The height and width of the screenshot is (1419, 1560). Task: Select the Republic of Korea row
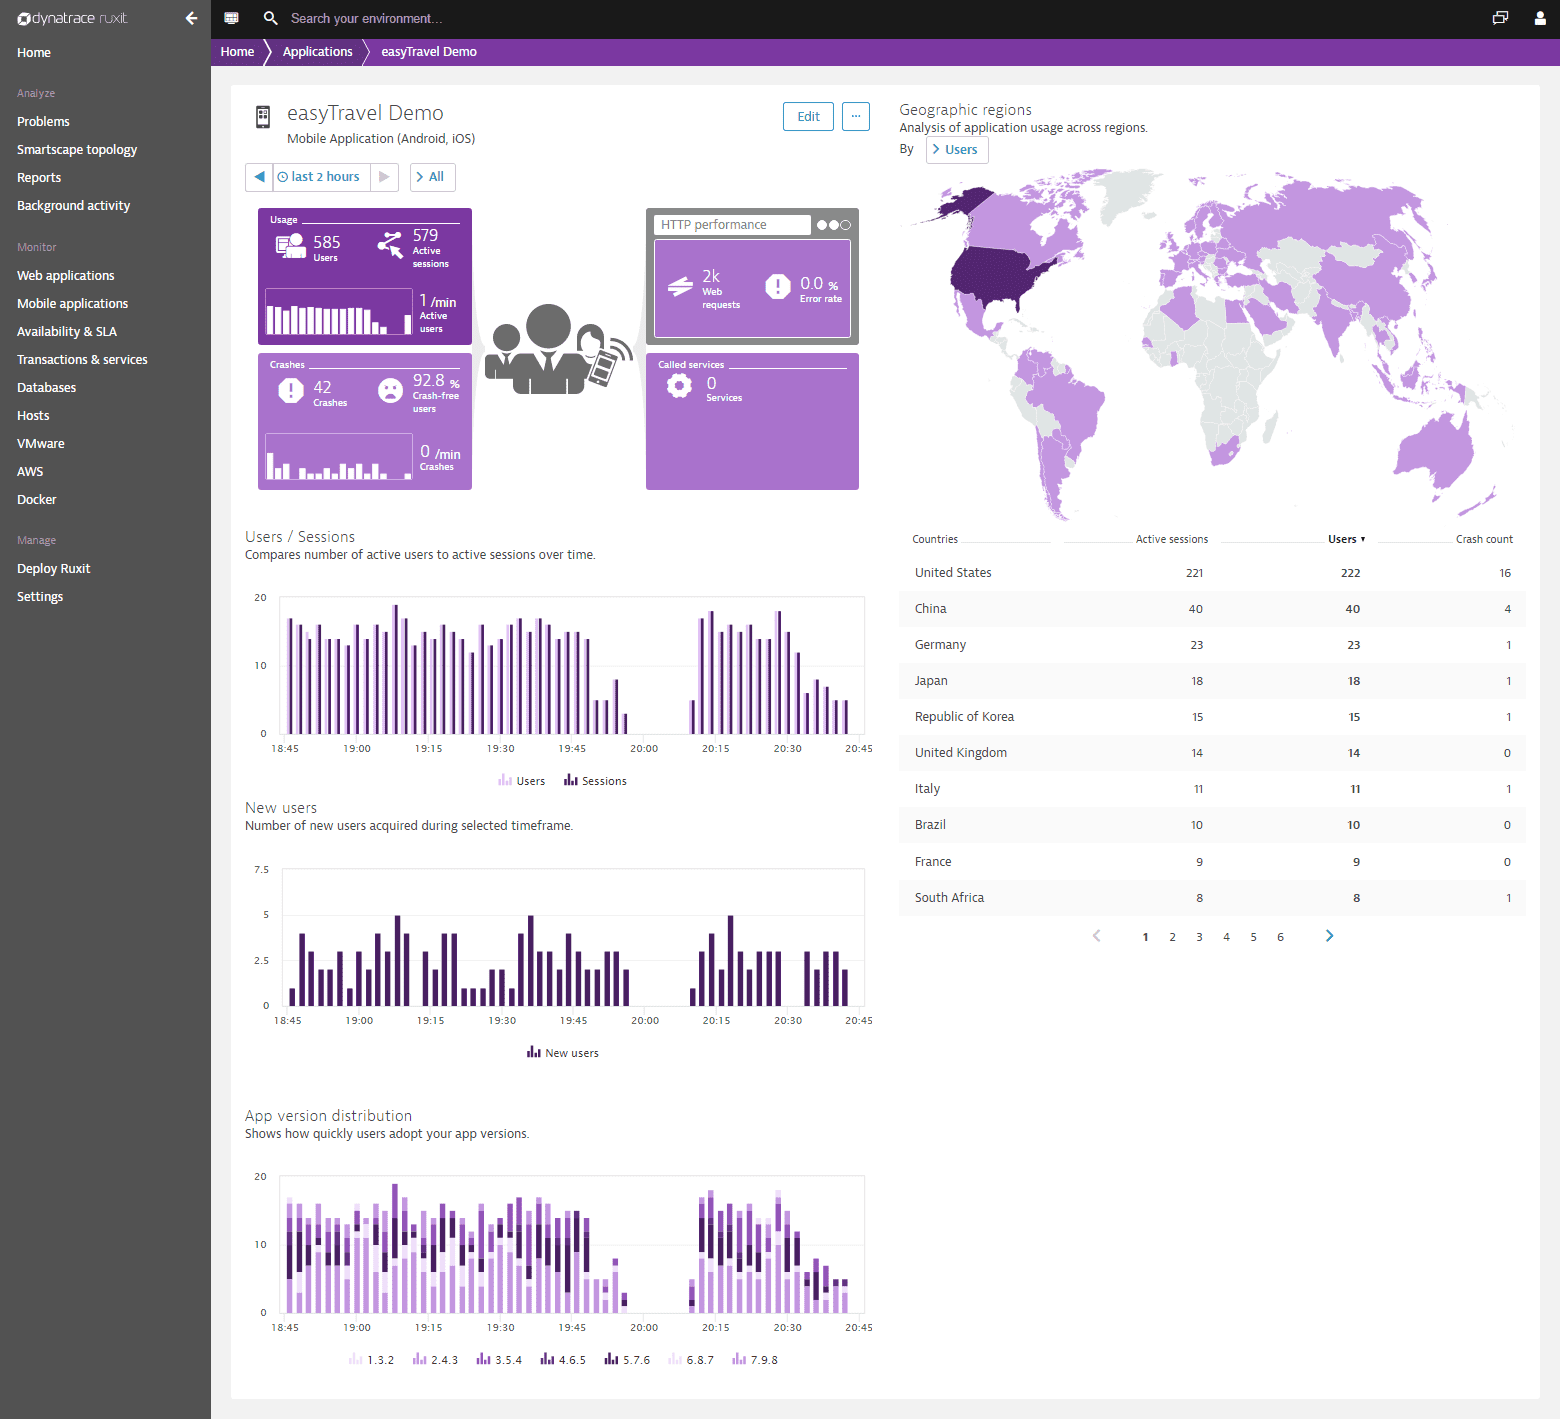point(1212,717)
